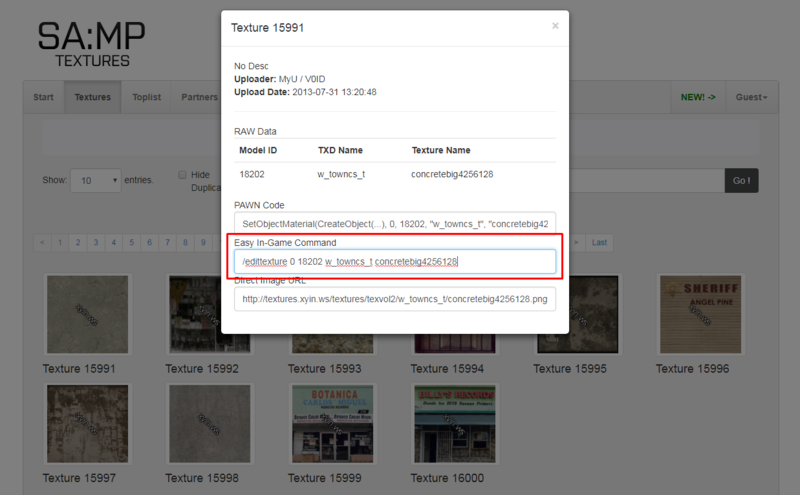Click the Texture 15997 caption
The width and height of the screenshot is (800, 495).
click(x=79, y=478)
